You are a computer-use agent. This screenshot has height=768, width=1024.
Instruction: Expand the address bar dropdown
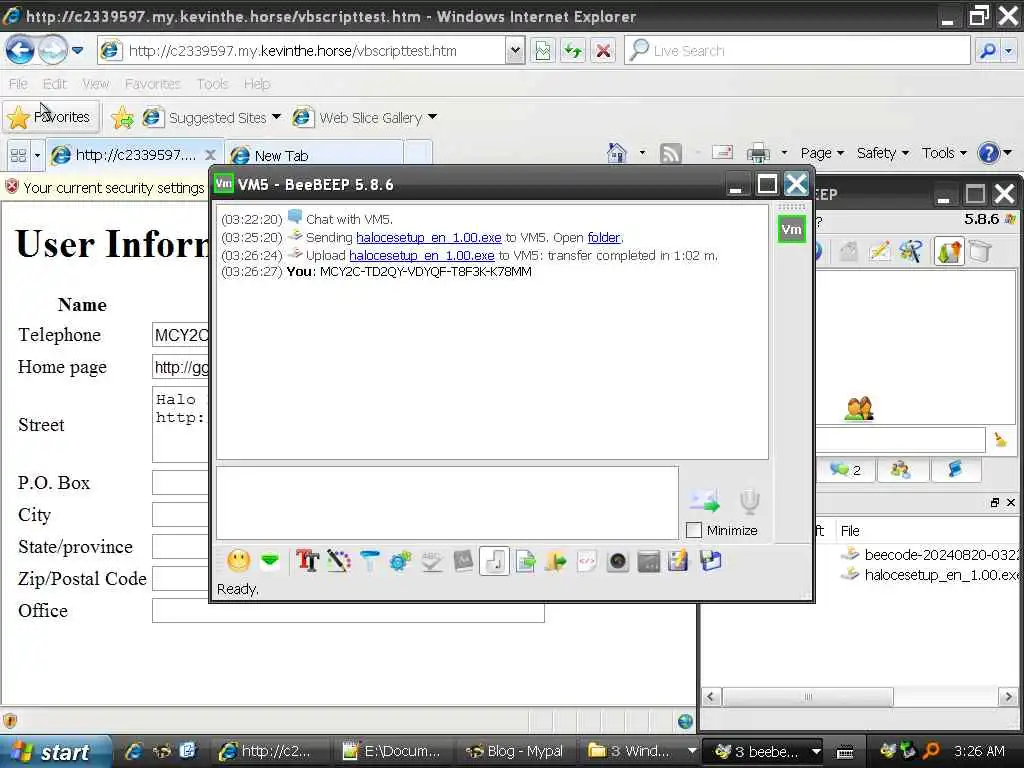(x=515, y=50)
